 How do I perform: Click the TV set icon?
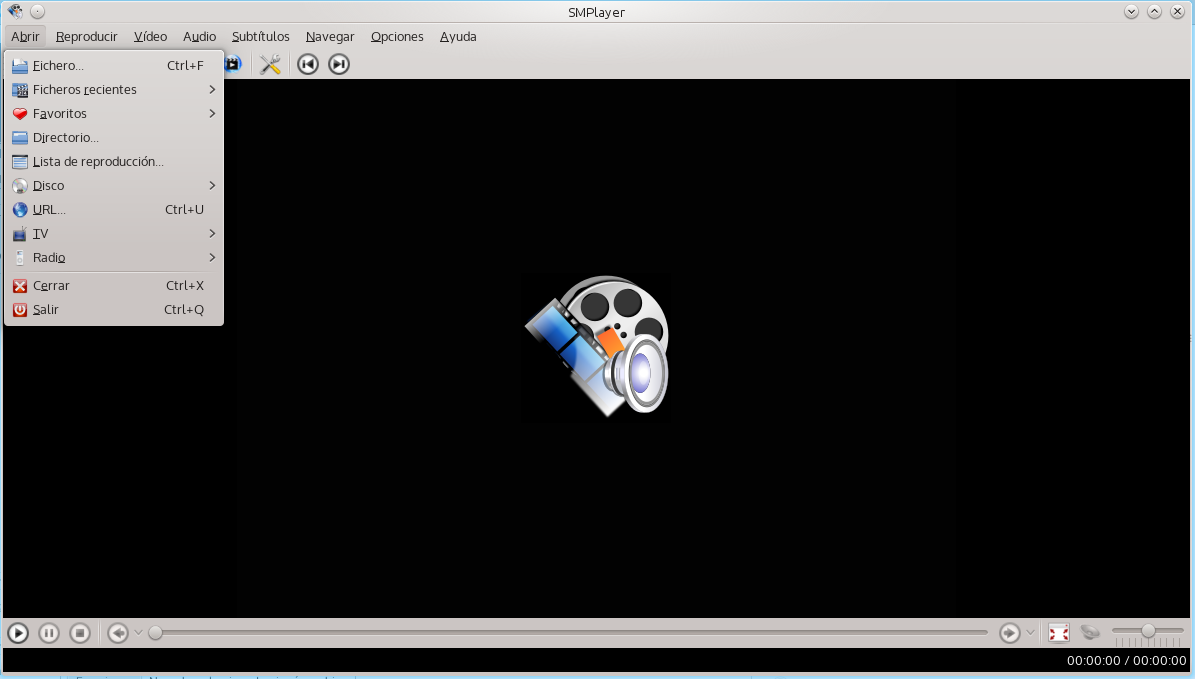20,234
